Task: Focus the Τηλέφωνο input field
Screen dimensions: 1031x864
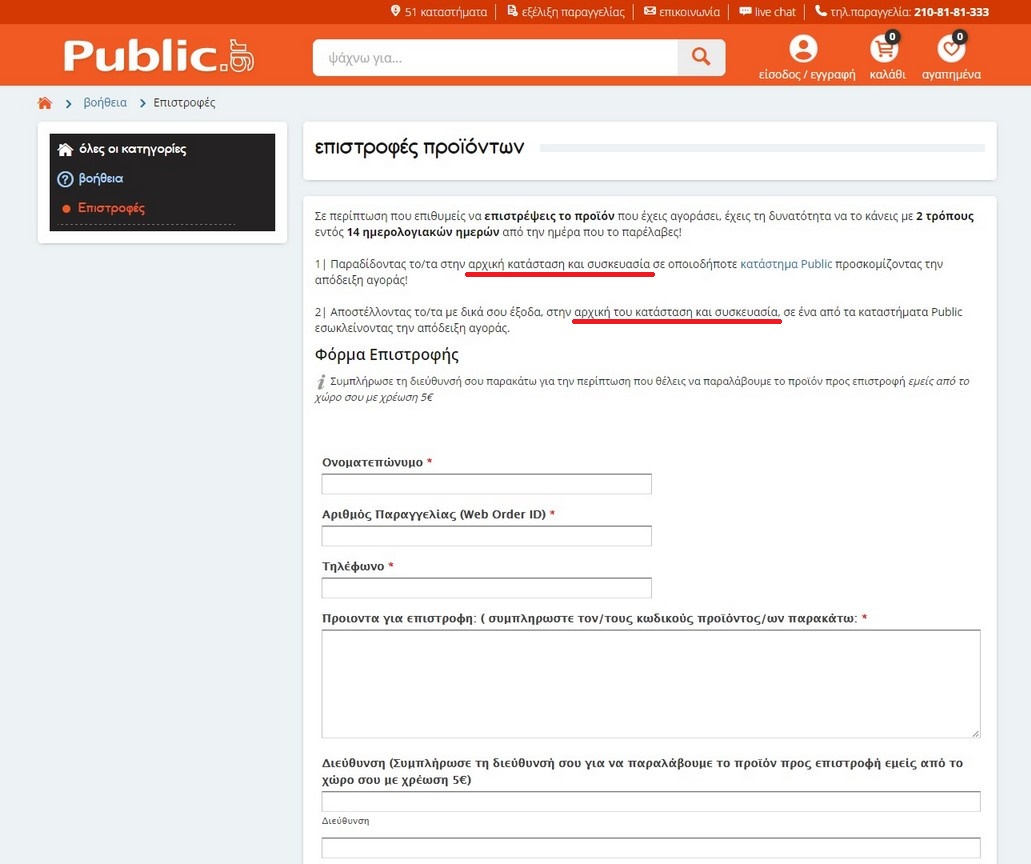Action: point(487,588)
